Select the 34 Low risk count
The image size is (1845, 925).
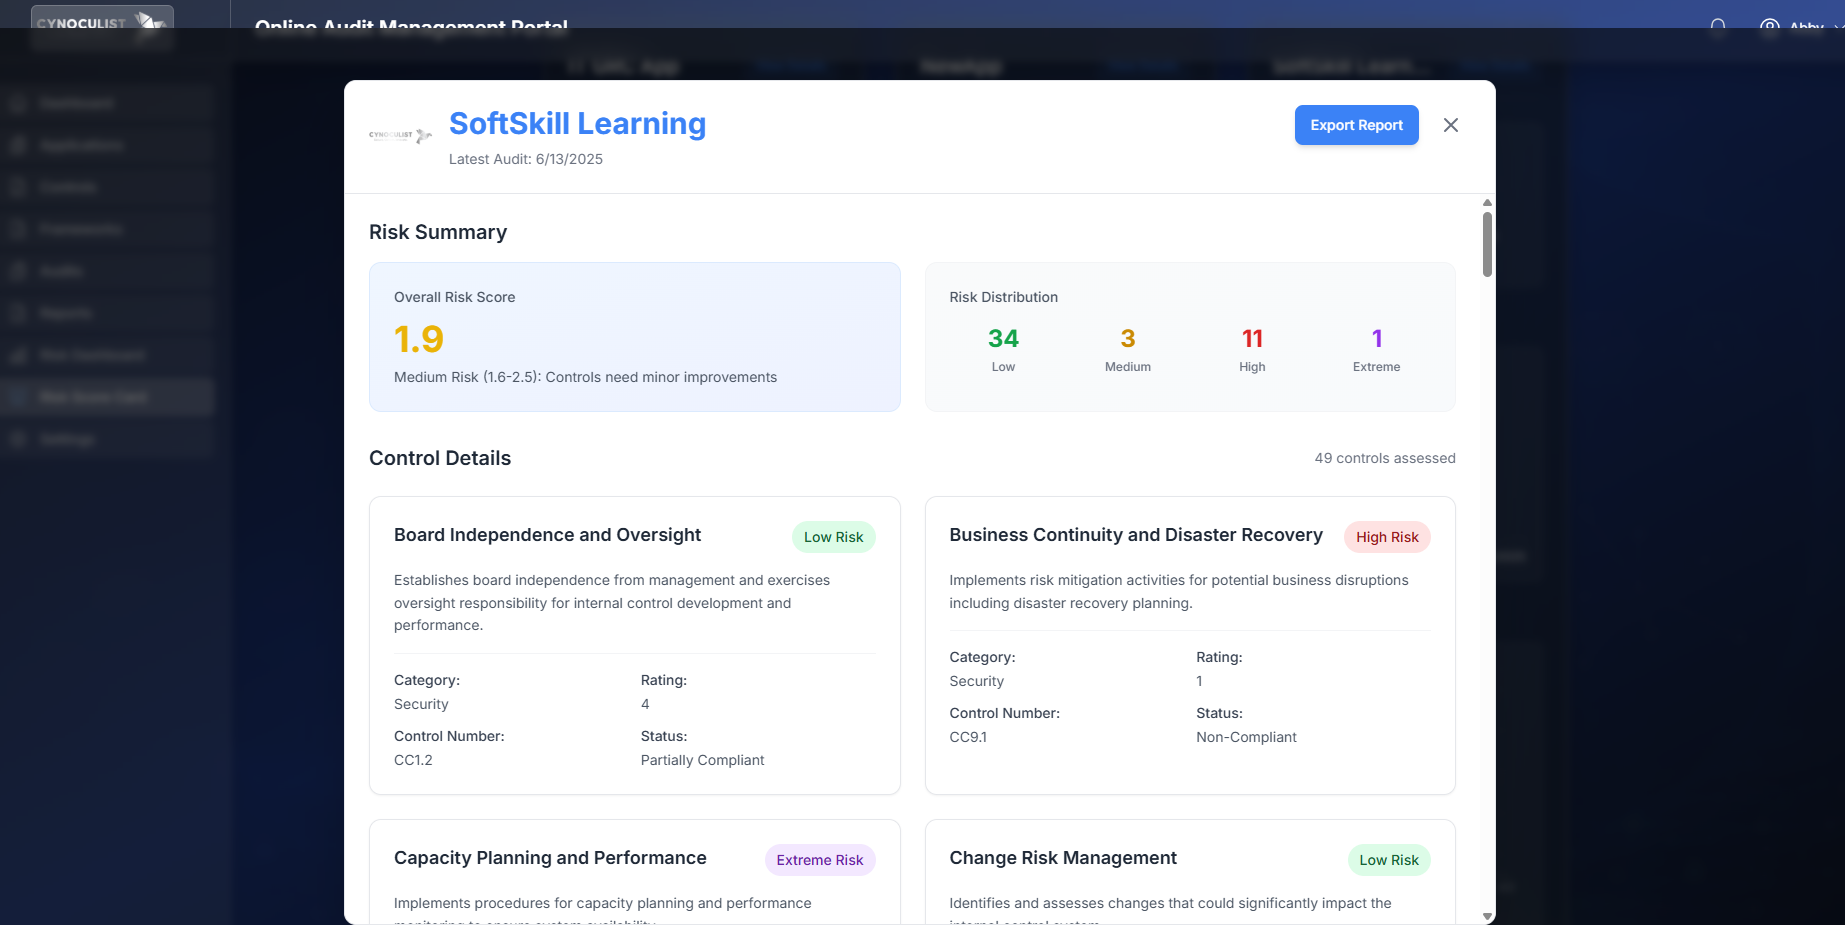tap(1003, 339)
